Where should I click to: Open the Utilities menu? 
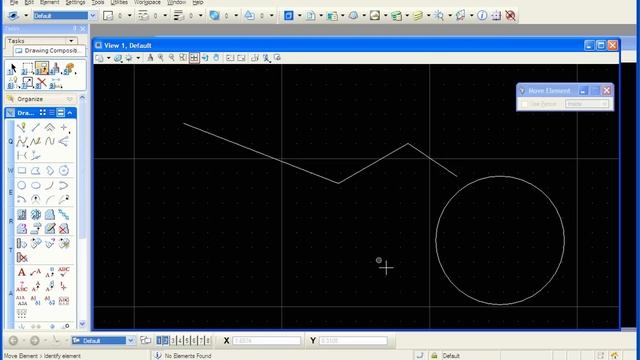point(119,2)
